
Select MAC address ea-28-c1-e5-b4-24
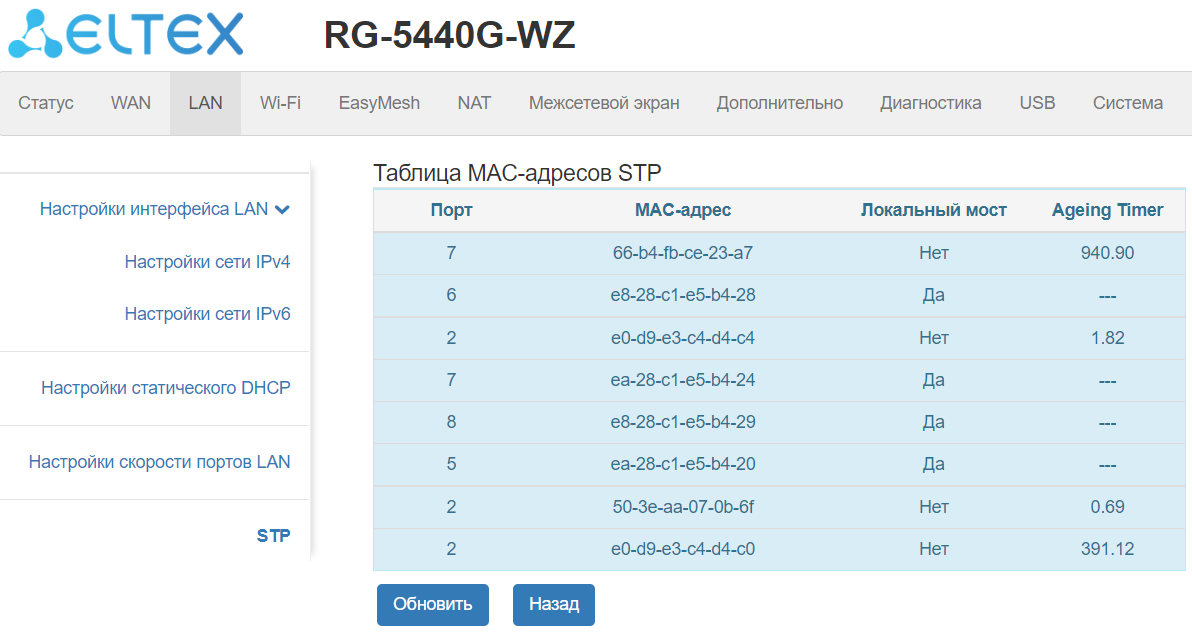click(683, 379)
